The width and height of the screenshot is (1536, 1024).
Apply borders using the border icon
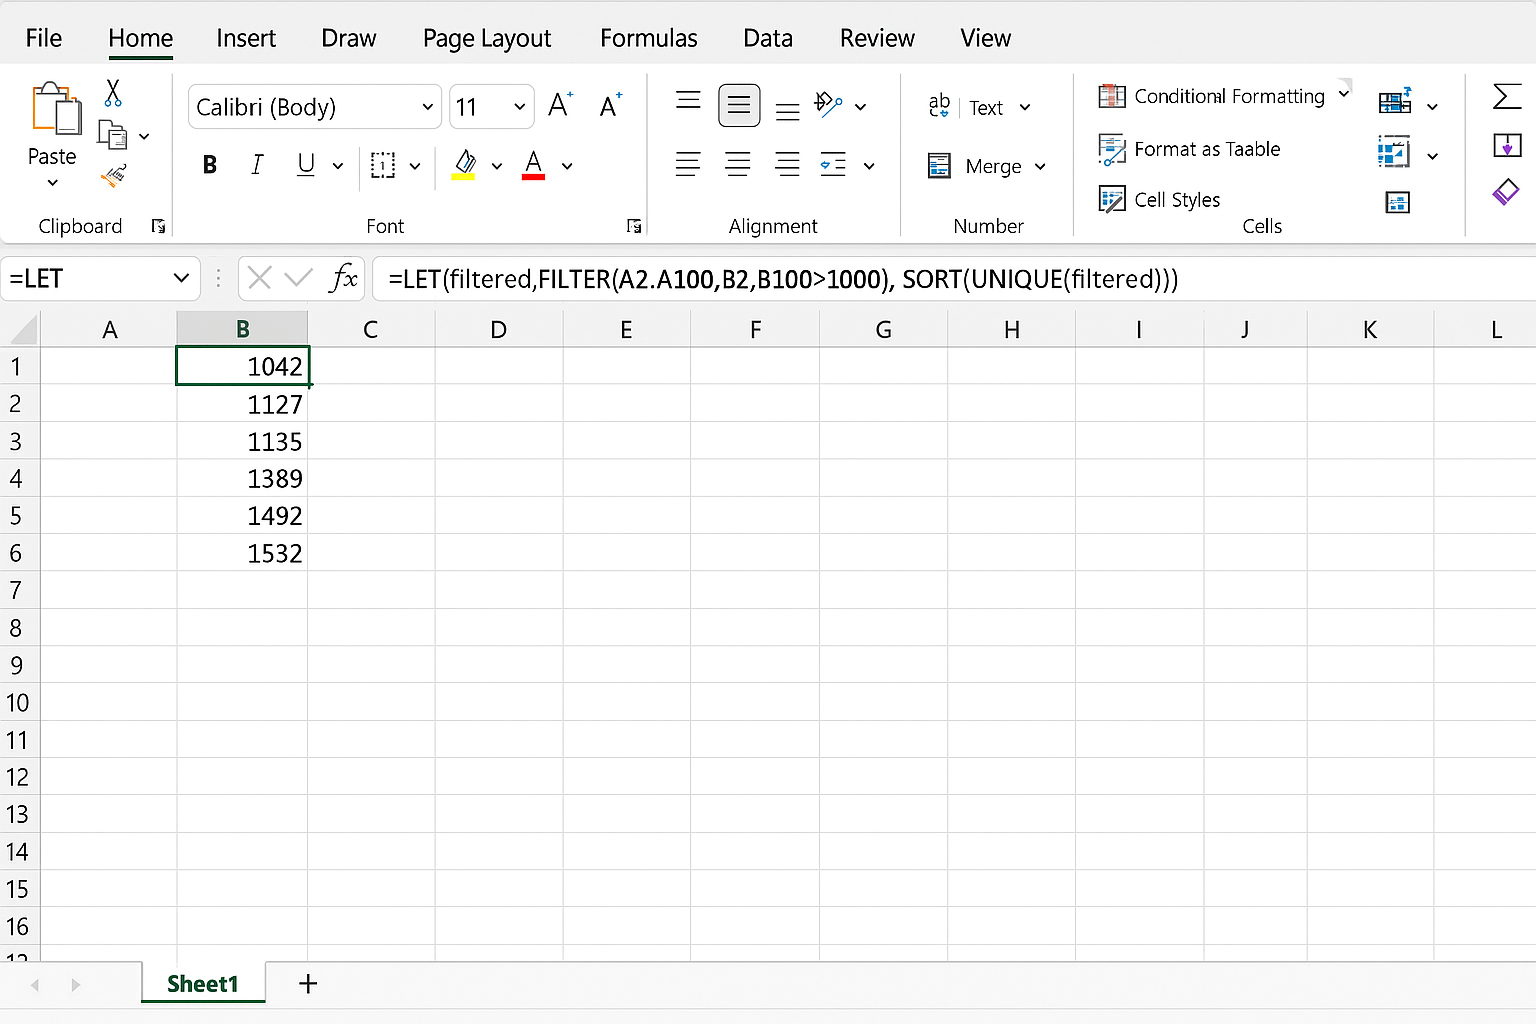(x=383, y=165)
